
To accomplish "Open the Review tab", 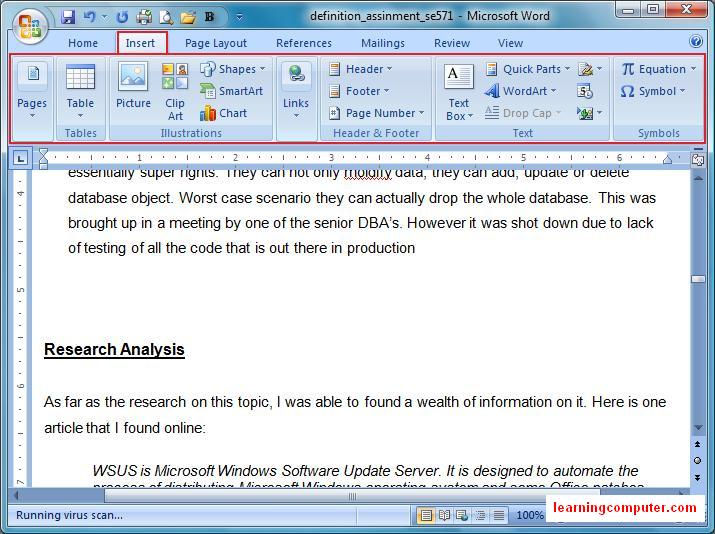I will (451, 43).
